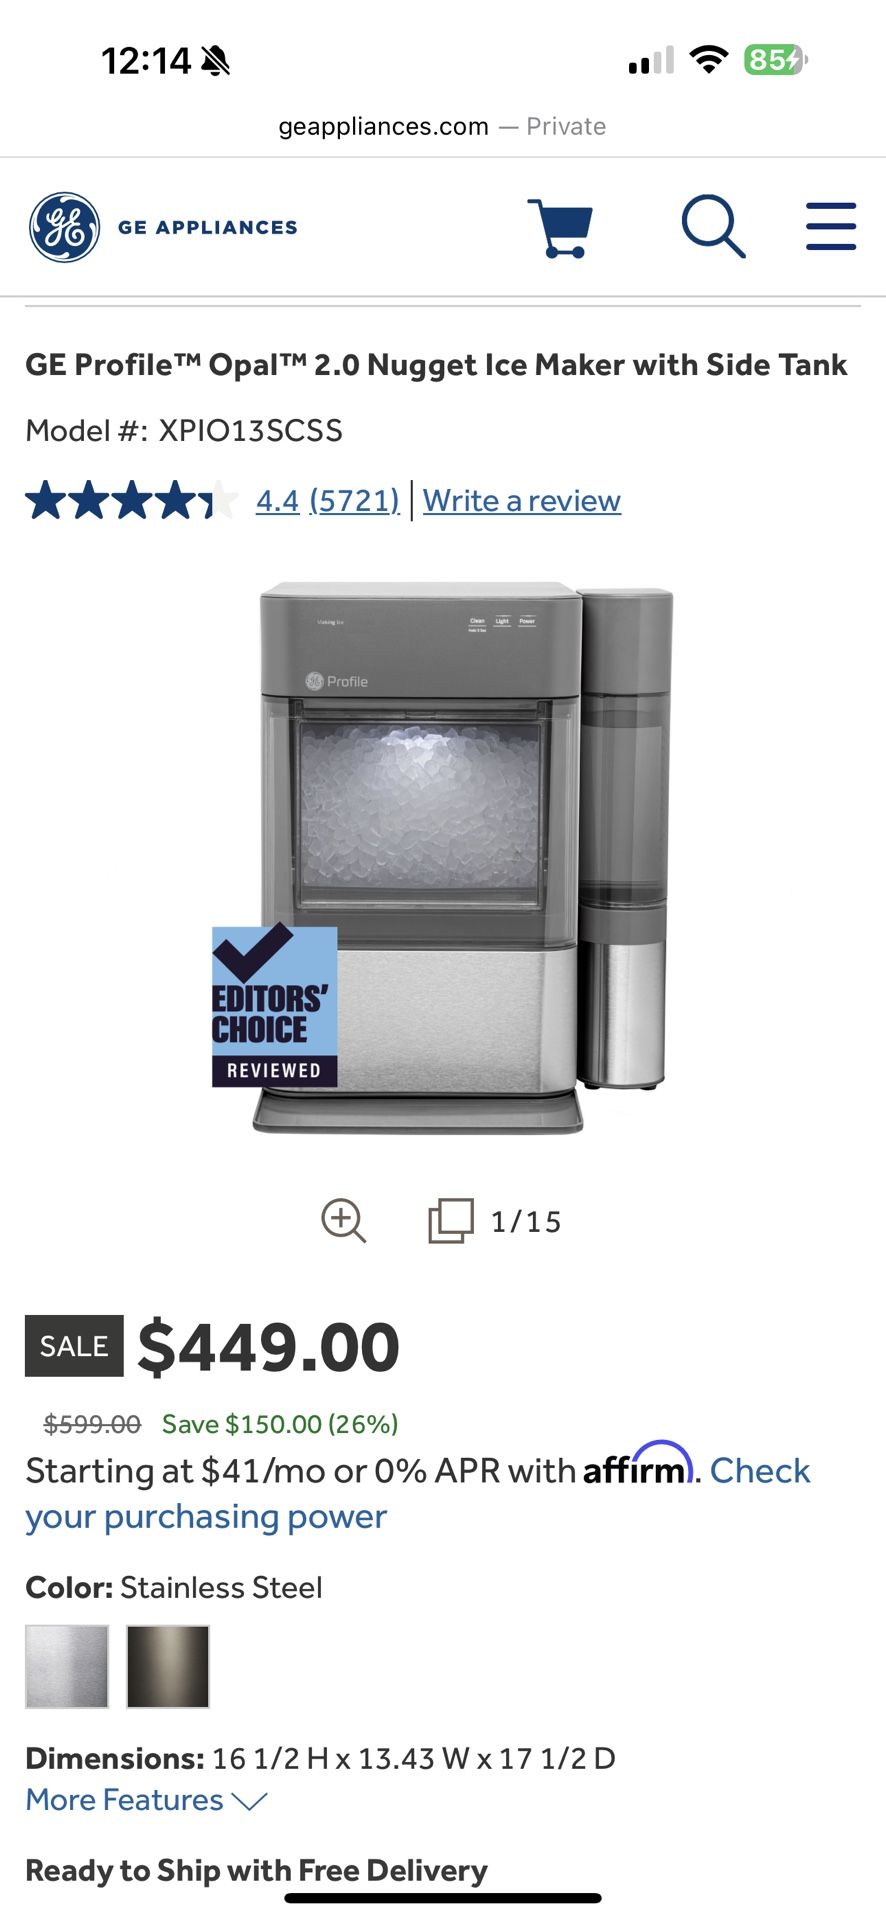886x1920 pixels.
Task: Open the shopping cart
Action: [x=560, y=228]
